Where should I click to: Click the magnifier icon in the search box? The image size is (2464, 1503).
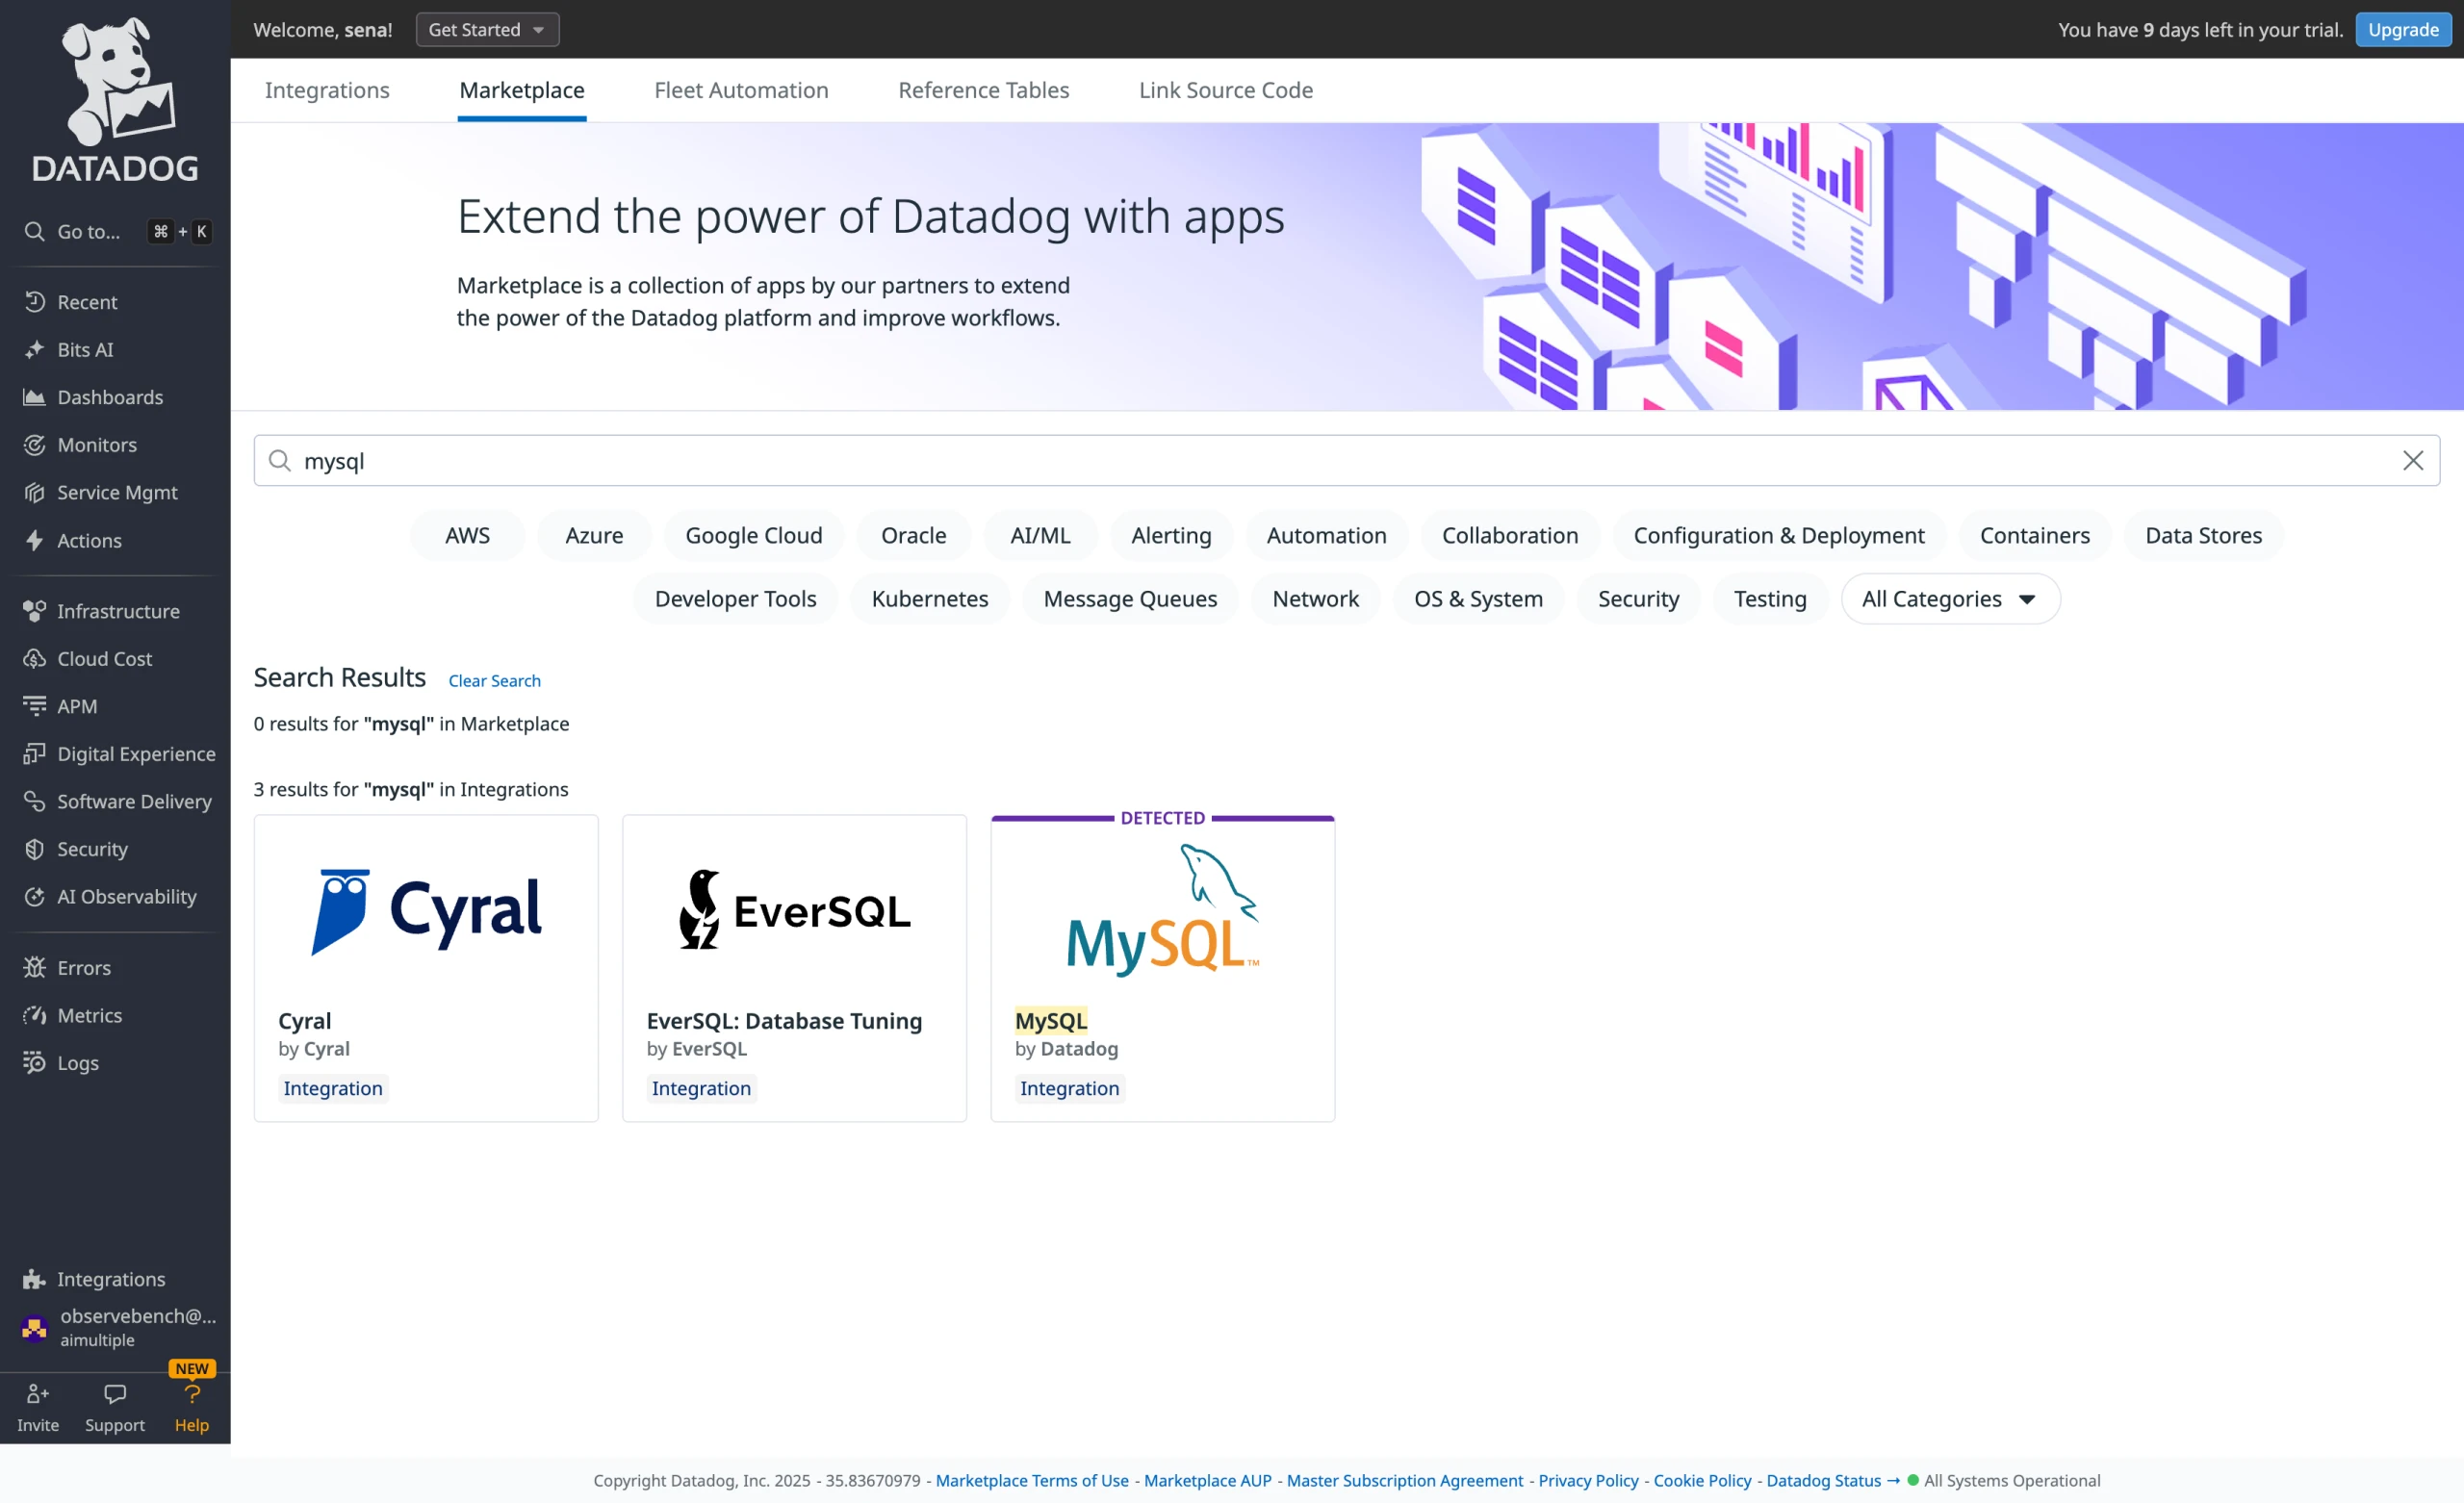280,460
